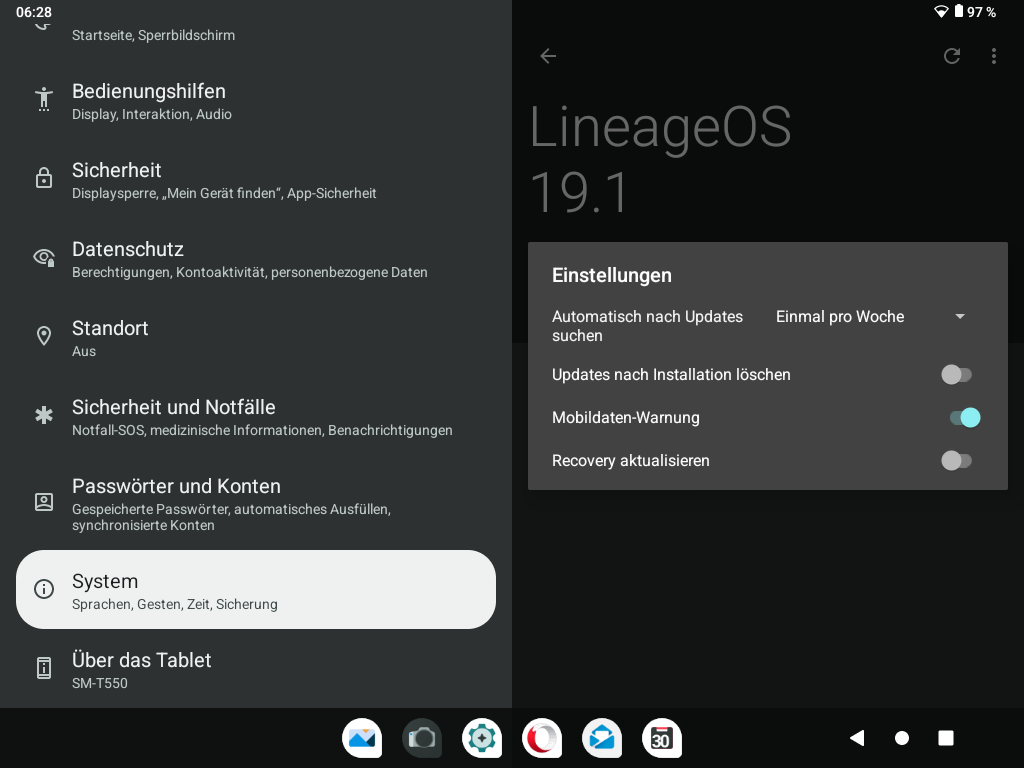The height and width of the screenshot is (768, 1024).
Task: Toggle Recovery aktualisieren on
Action: point(957,461)
